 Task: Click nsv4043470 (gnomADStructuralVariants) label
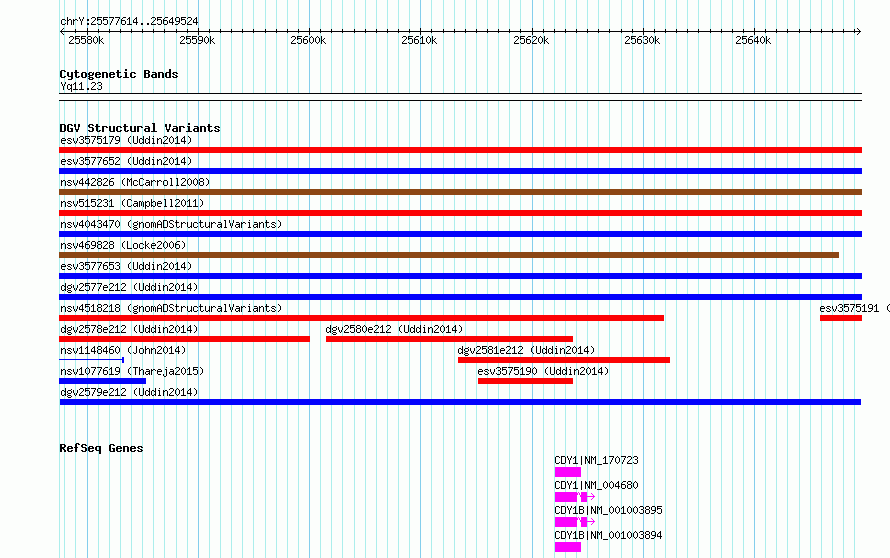[x=171, y=224]
